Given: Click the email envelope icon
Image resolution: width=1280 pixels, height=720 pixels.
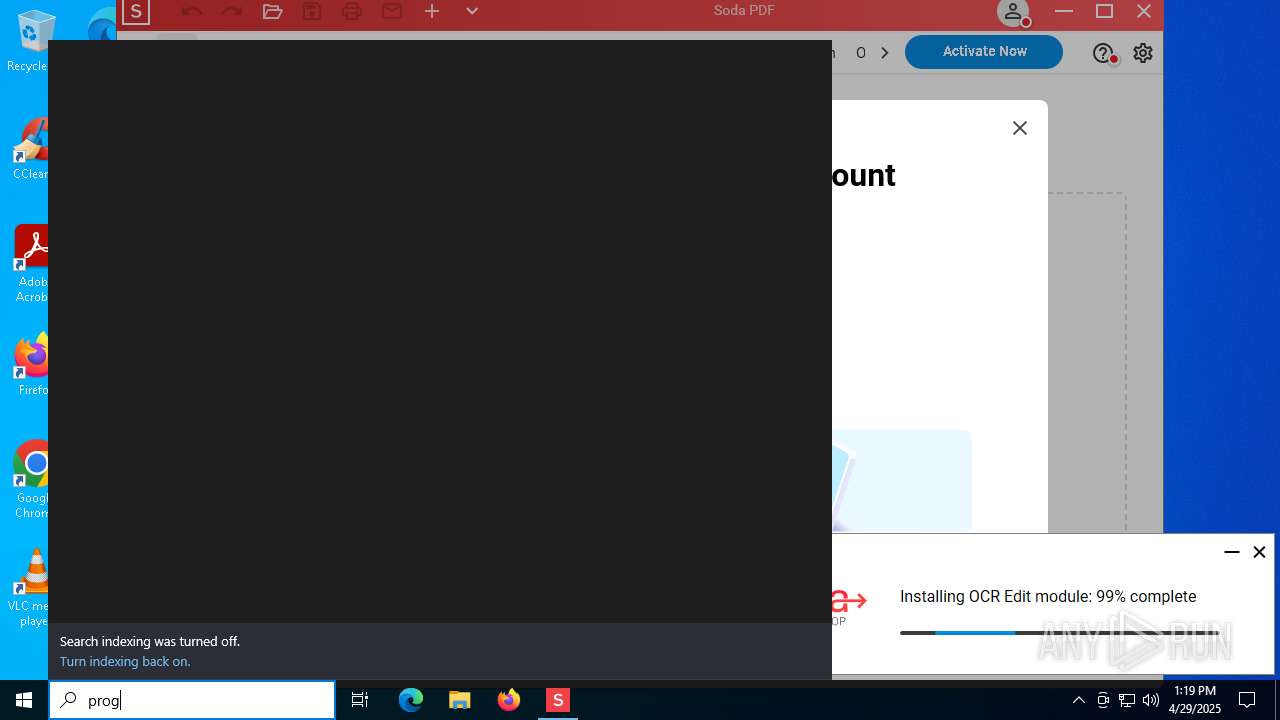Looking at the screenshot, I should click(392, 11).
